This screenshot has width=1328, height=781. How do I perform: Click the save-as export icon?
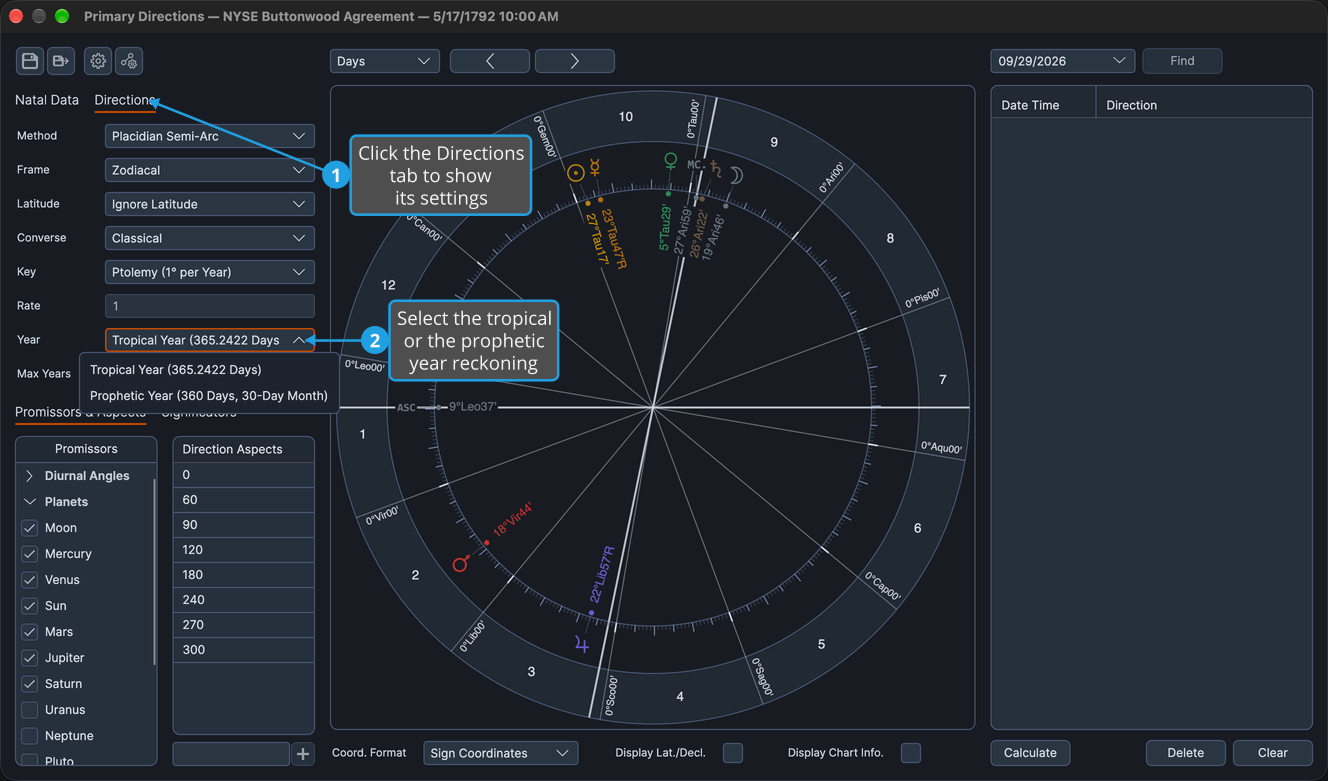coord(61,61)
